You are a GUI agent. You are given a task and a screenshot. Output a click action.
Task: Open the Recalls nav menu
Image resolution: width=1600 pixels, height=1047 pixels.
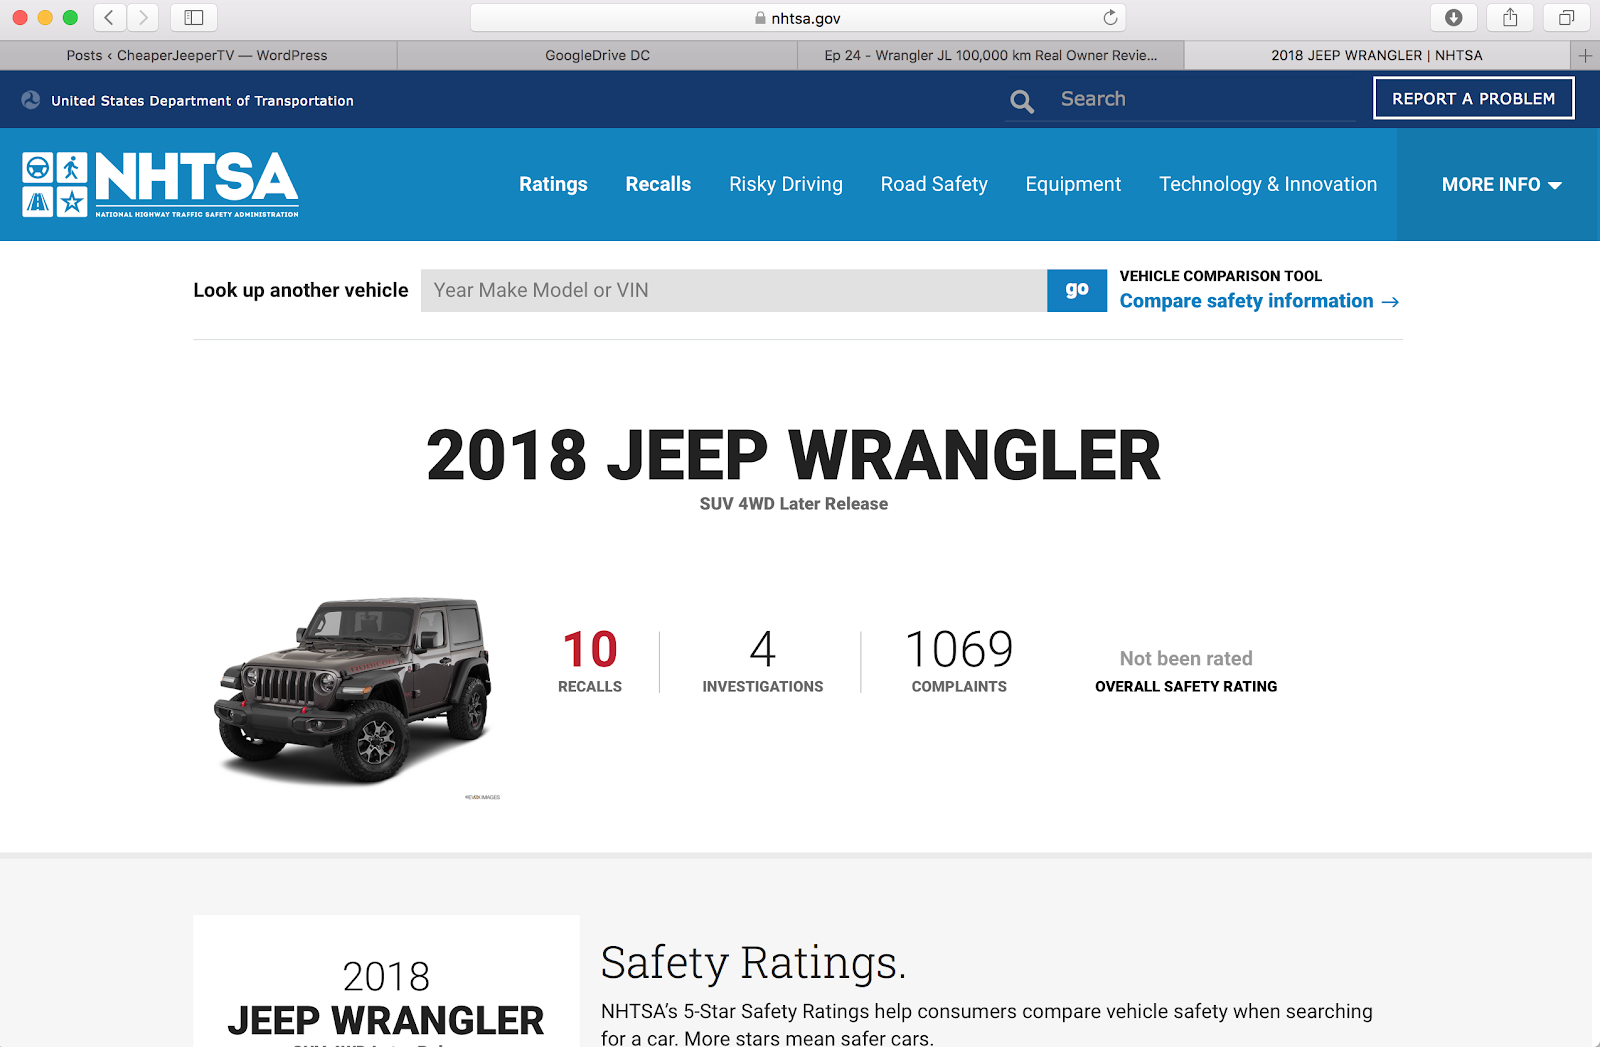coord(658,184)
